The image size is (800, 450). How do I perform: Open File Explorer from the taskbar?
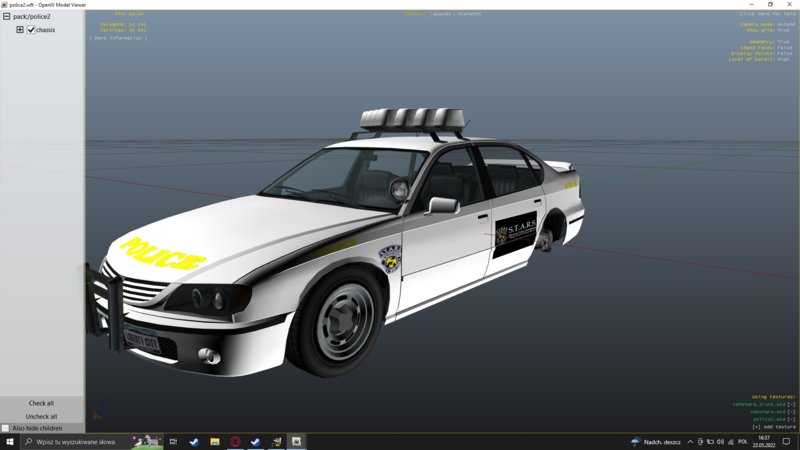tap(215, 441)
